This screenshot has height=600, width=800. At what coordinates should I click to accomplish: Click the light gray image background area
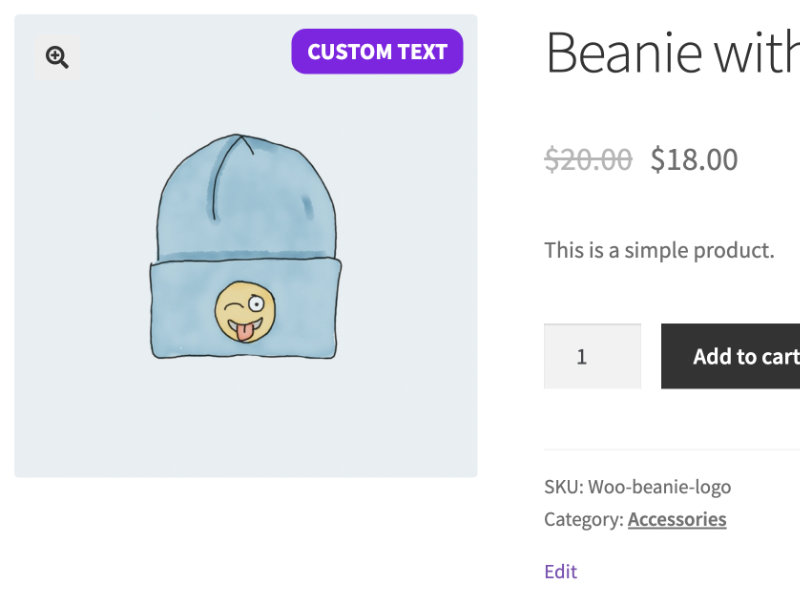[x=100, y=430]
